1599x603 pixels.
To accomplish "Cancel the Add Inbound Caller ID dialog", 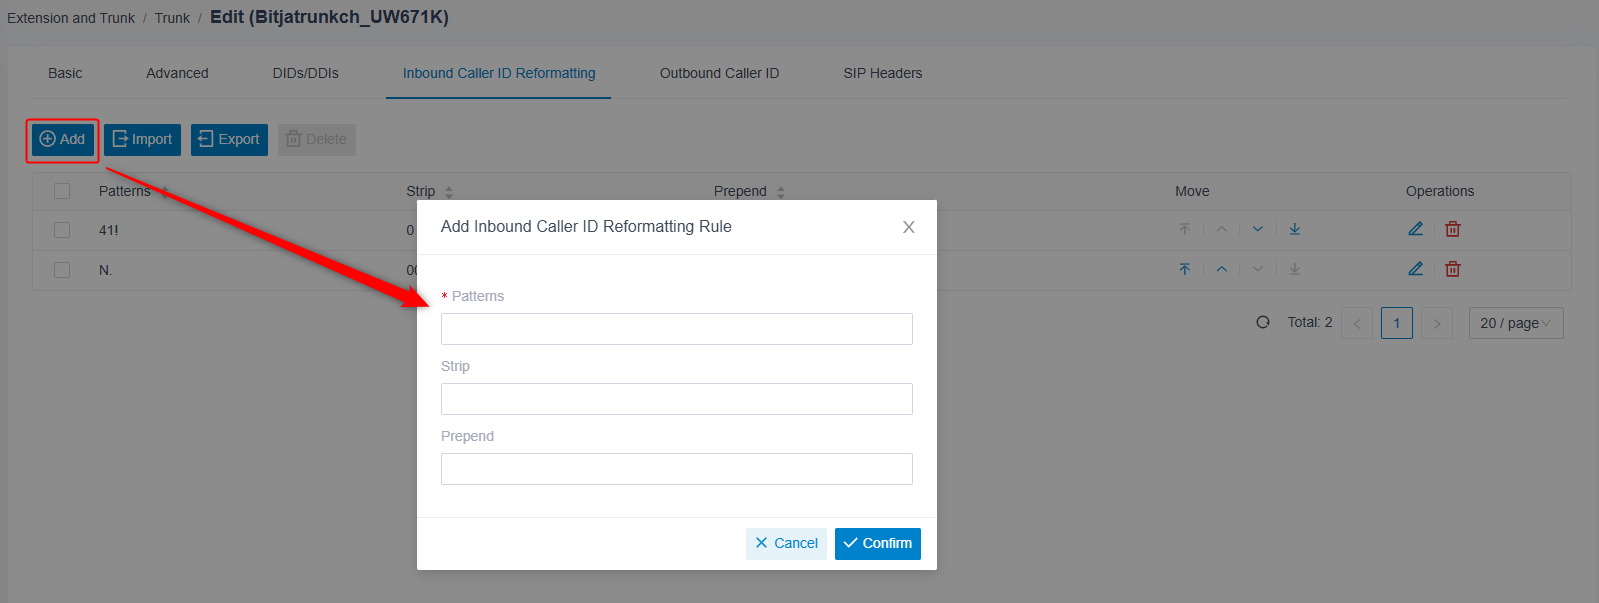I will [786, 543].
